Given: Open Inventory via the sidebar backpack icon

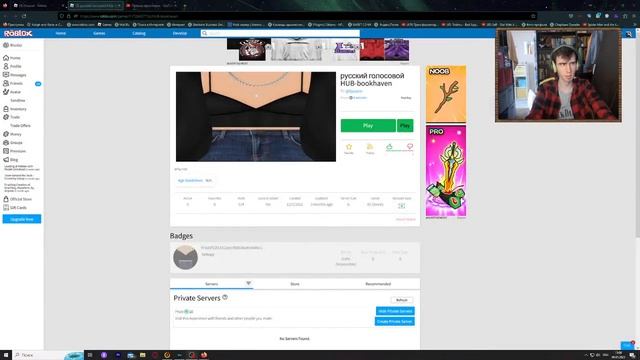Looking at the screenshot, I should (6, 109).
